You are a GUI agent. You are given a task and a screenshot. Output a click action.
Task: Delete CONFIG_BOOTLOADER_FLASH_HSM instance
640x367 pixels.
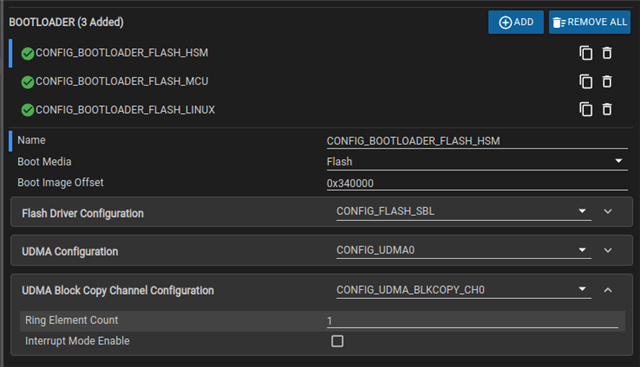click(x=607, y=53)
